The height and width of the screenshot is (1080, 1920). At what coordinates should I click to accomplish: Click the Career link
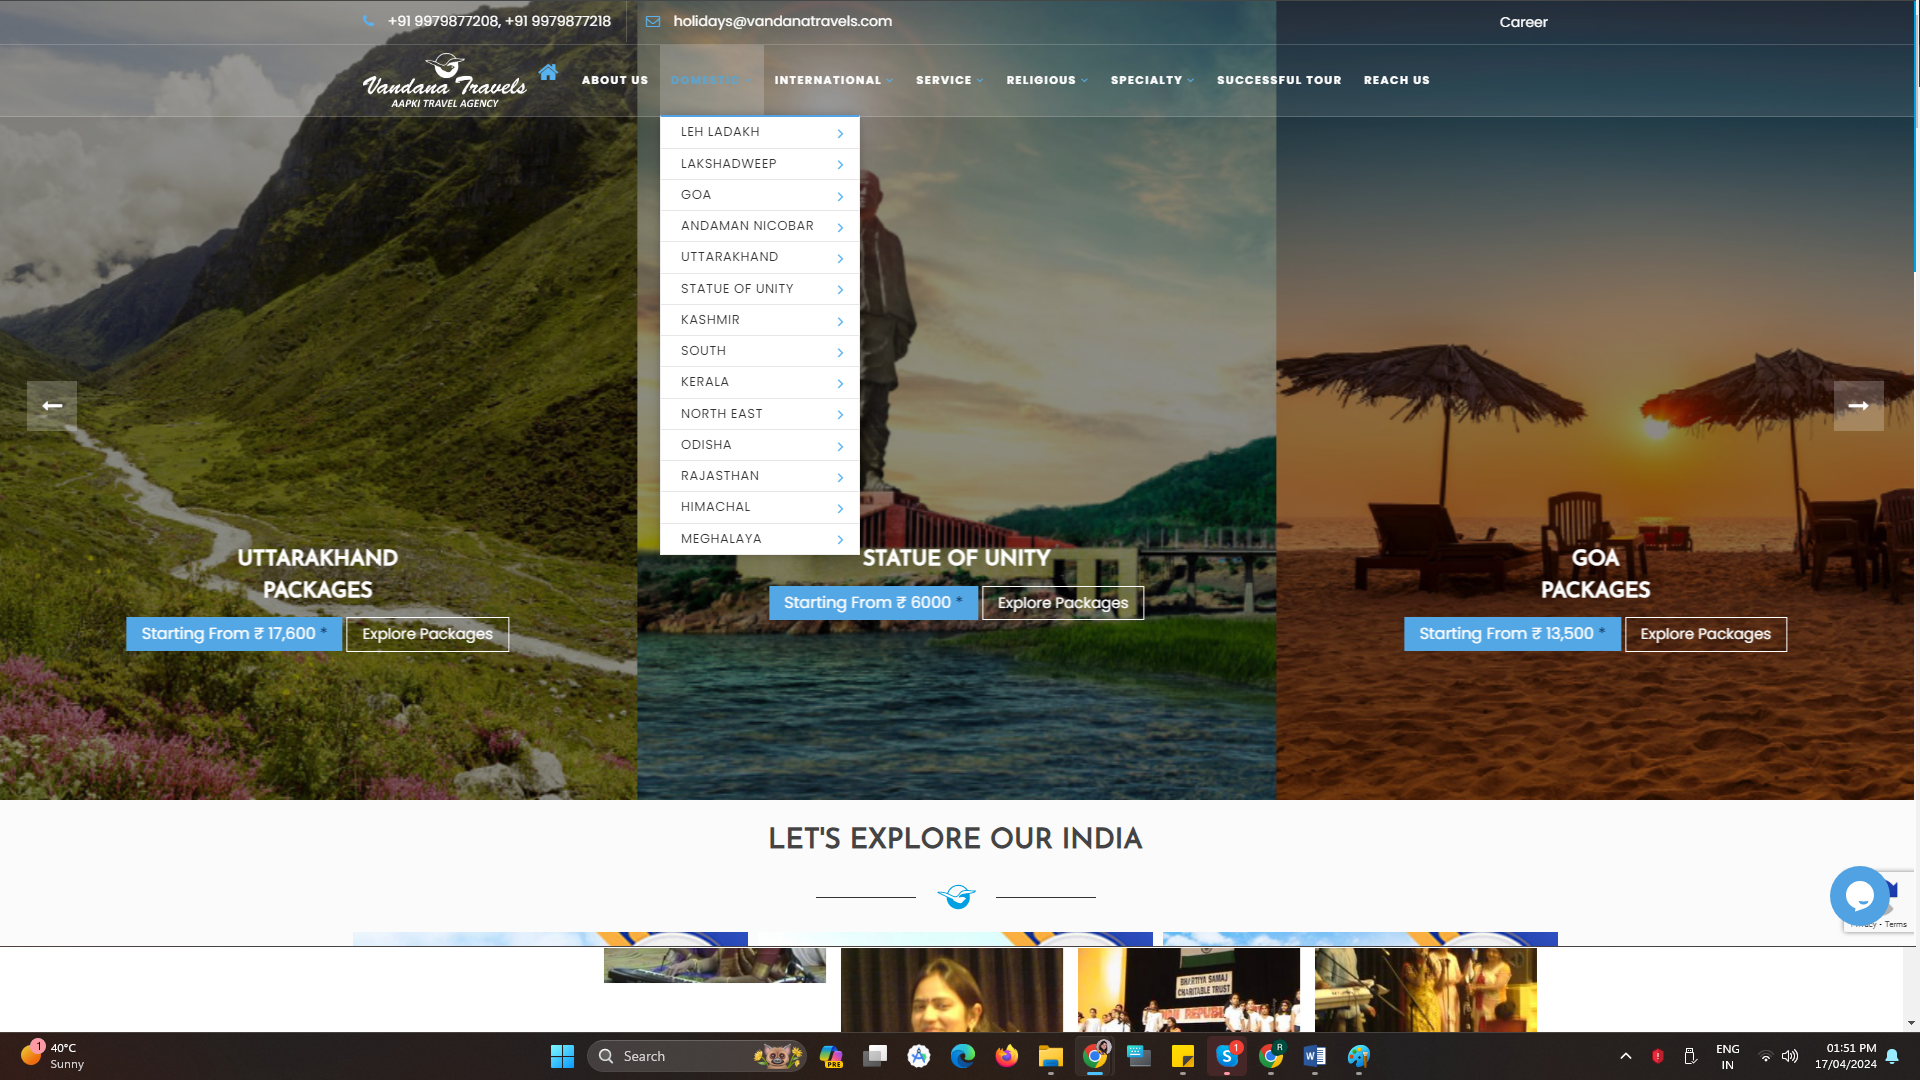(1523, 22)
